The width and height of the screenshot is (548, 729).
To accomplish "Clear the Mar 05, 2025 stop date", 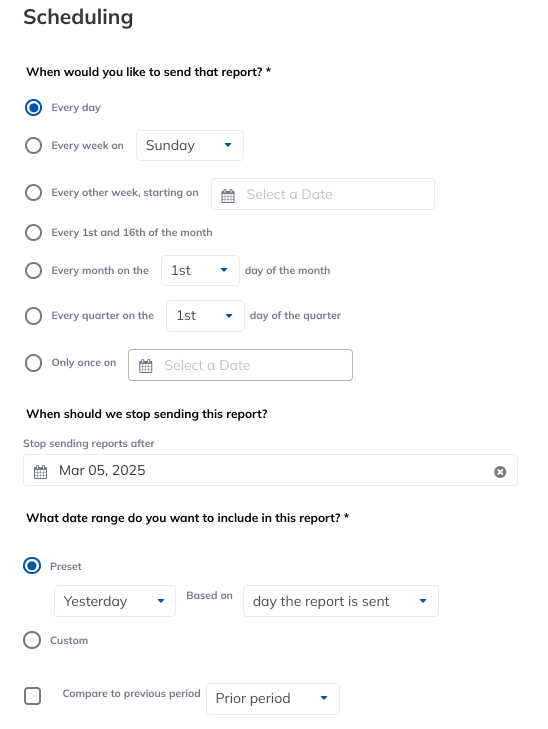I will [x=500, y=472].
